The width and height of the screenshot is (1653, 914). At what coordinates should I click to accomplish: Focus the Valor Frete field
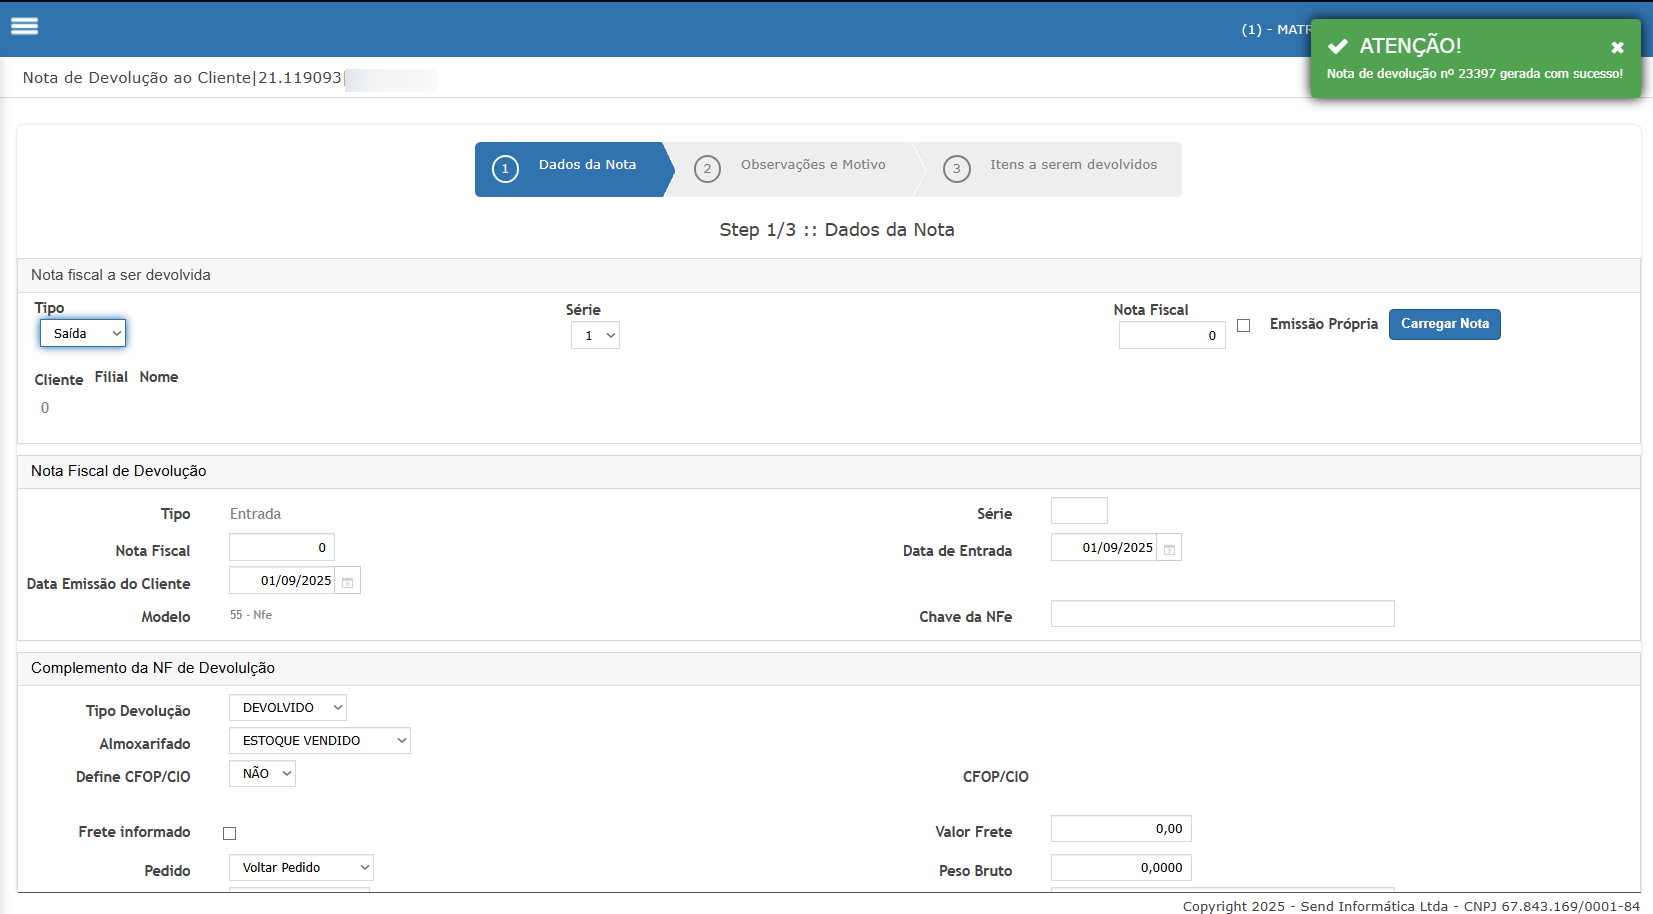click(1121, 829)
